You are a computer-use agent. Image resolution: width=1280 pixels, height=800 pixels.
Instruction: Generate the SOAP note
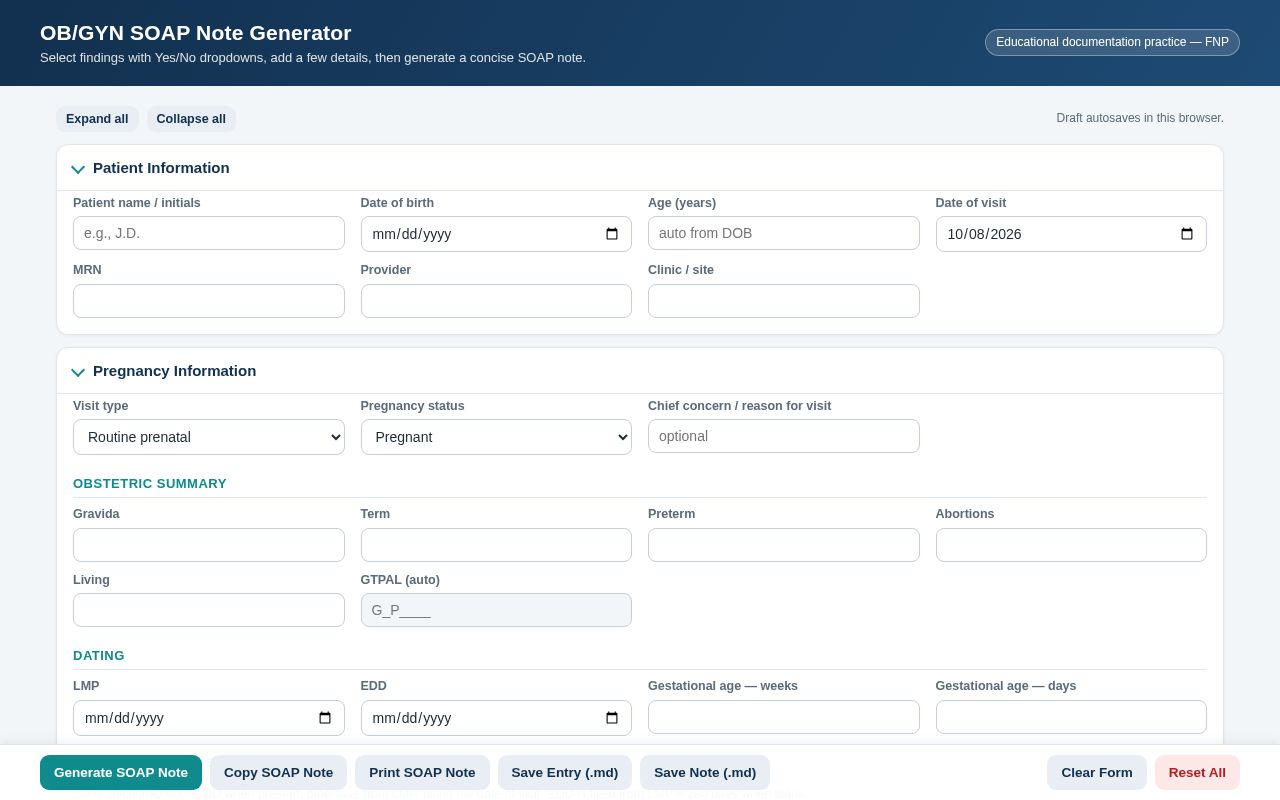tap(121, 772)
